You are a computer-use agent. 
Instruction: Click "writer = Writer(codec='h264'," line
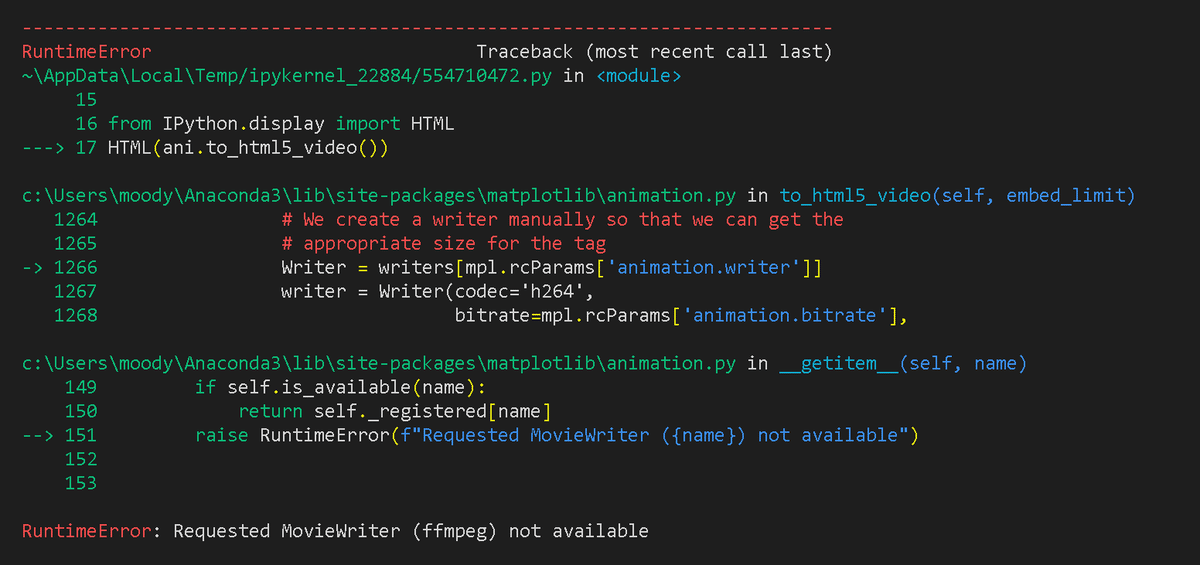(x=437, y=291)
